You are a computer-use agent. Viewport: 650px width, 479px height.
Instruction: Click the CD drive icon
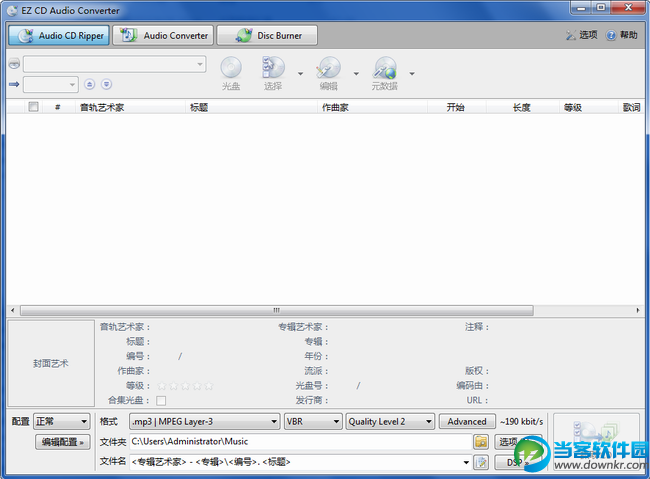pos(14,63)
